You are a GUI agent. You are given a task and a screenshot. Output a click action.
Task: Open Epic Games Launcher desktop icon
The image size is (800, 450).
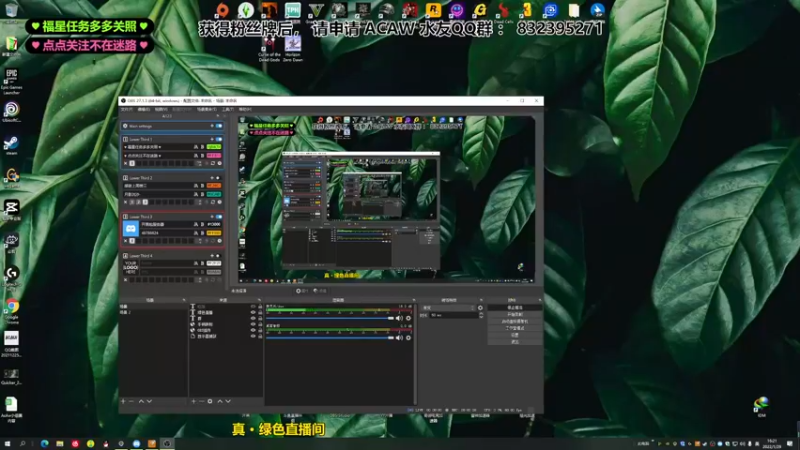click(11, 81)
